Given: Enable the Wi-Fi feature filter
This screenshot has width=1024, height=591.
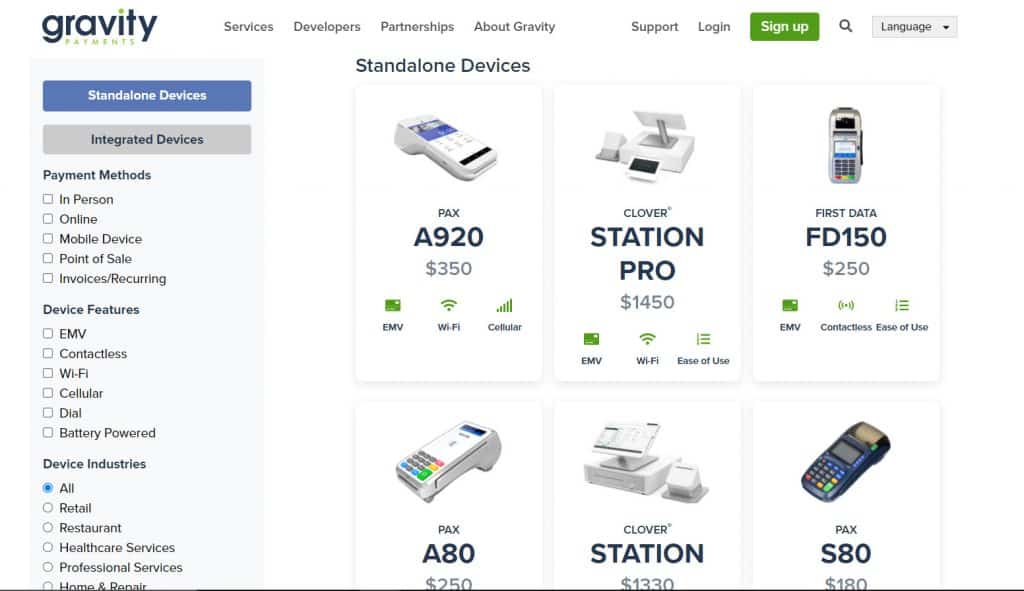Looking at the screenshot, I should 48,374.
